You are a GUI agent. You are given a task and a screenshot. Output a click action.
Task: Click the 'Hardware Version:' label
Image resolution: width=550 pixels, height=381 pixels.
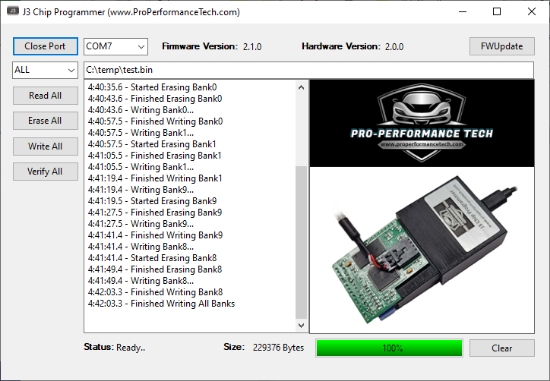click(341, 46)
